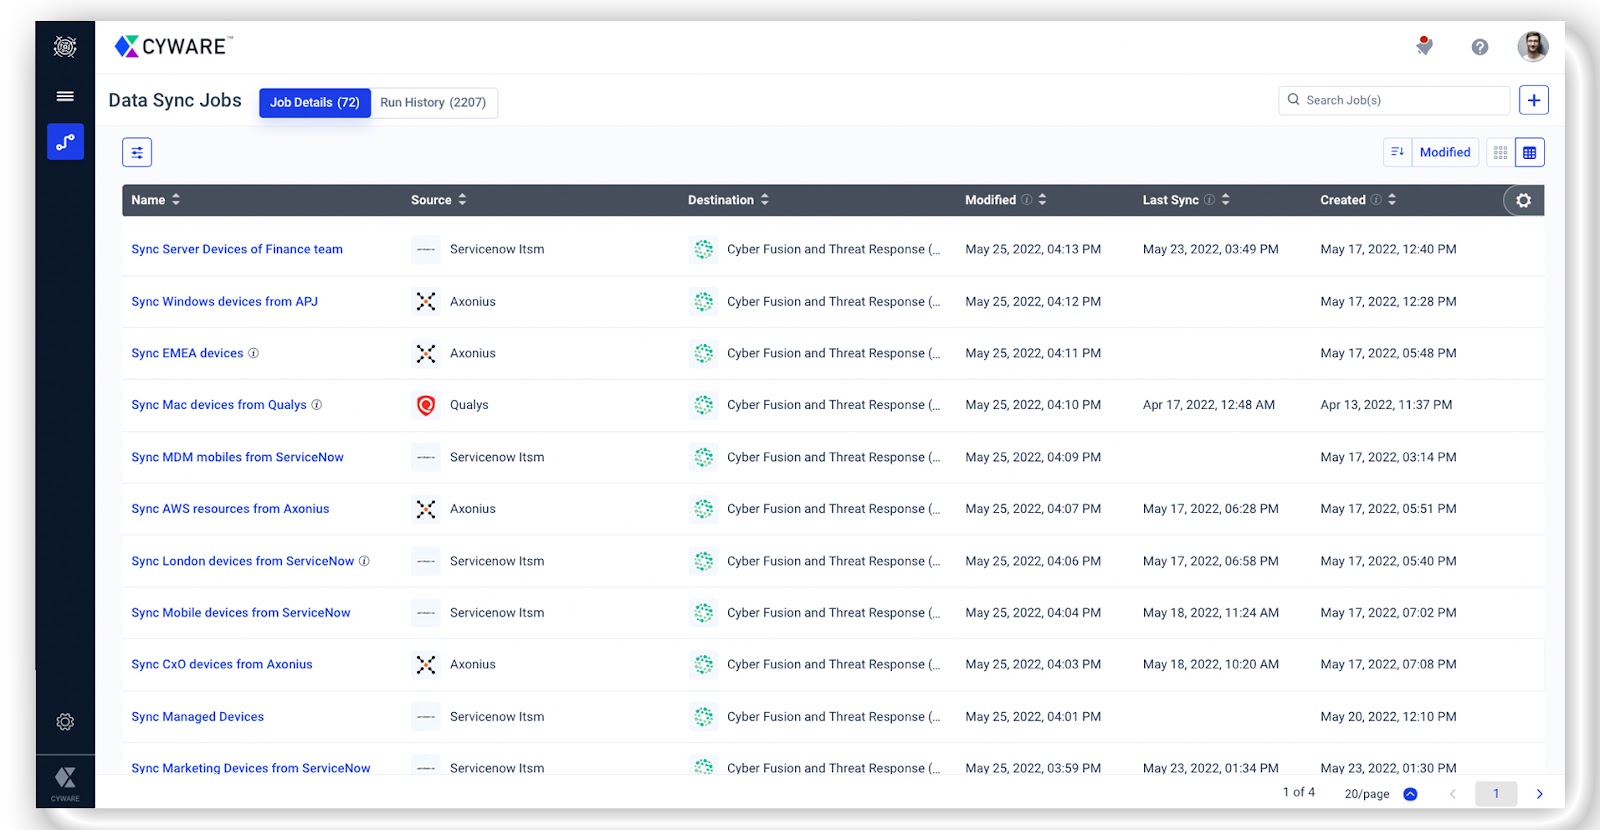Open table column settings gear
Screen dimensions: 1600x830
[1523, 200]
